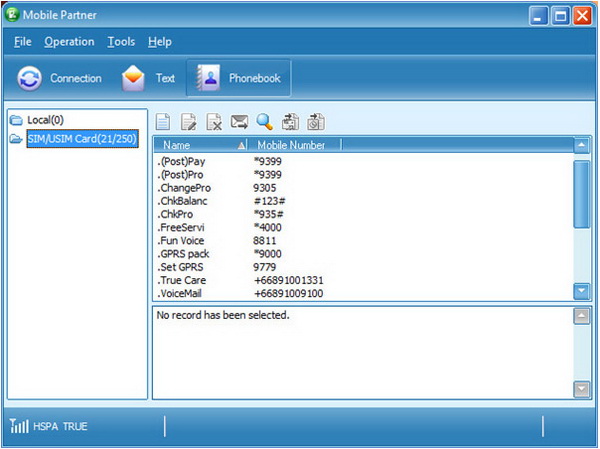Click the Export contacts toolbar icon

point(316,122)
